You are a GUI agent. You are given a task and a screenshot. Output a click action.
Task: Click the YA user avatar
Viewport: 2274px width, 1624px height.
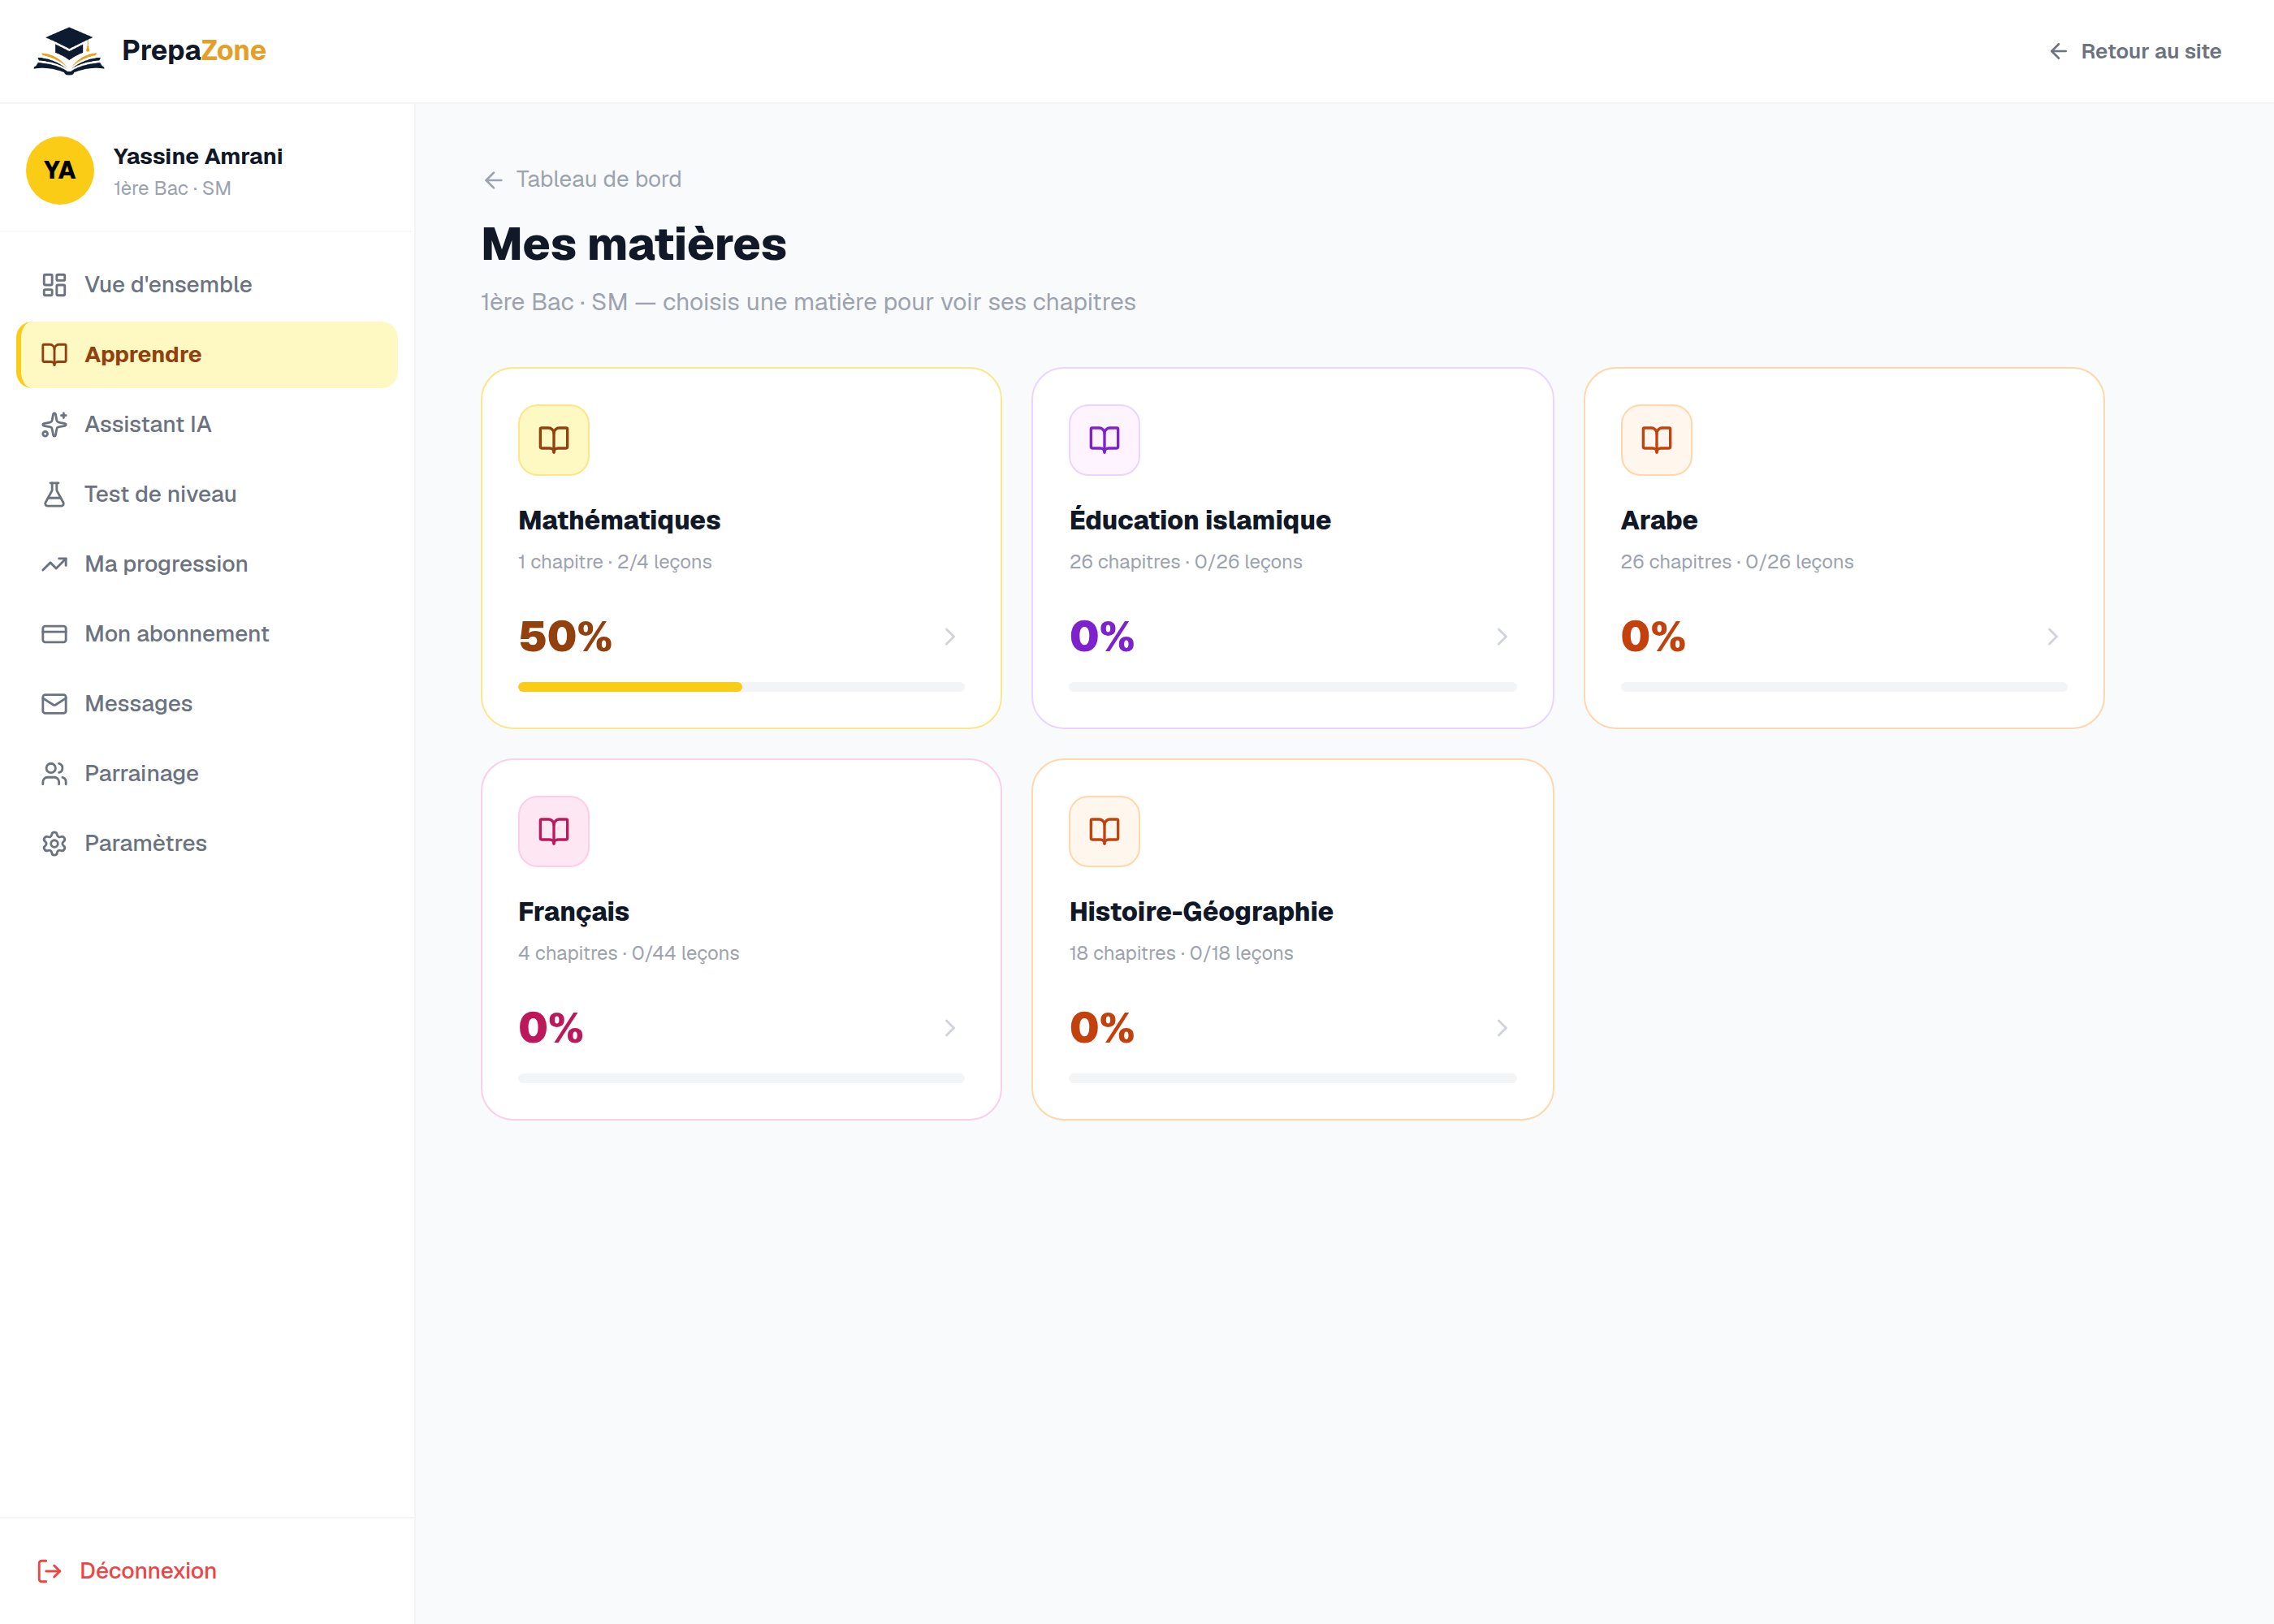coord(60,170)
